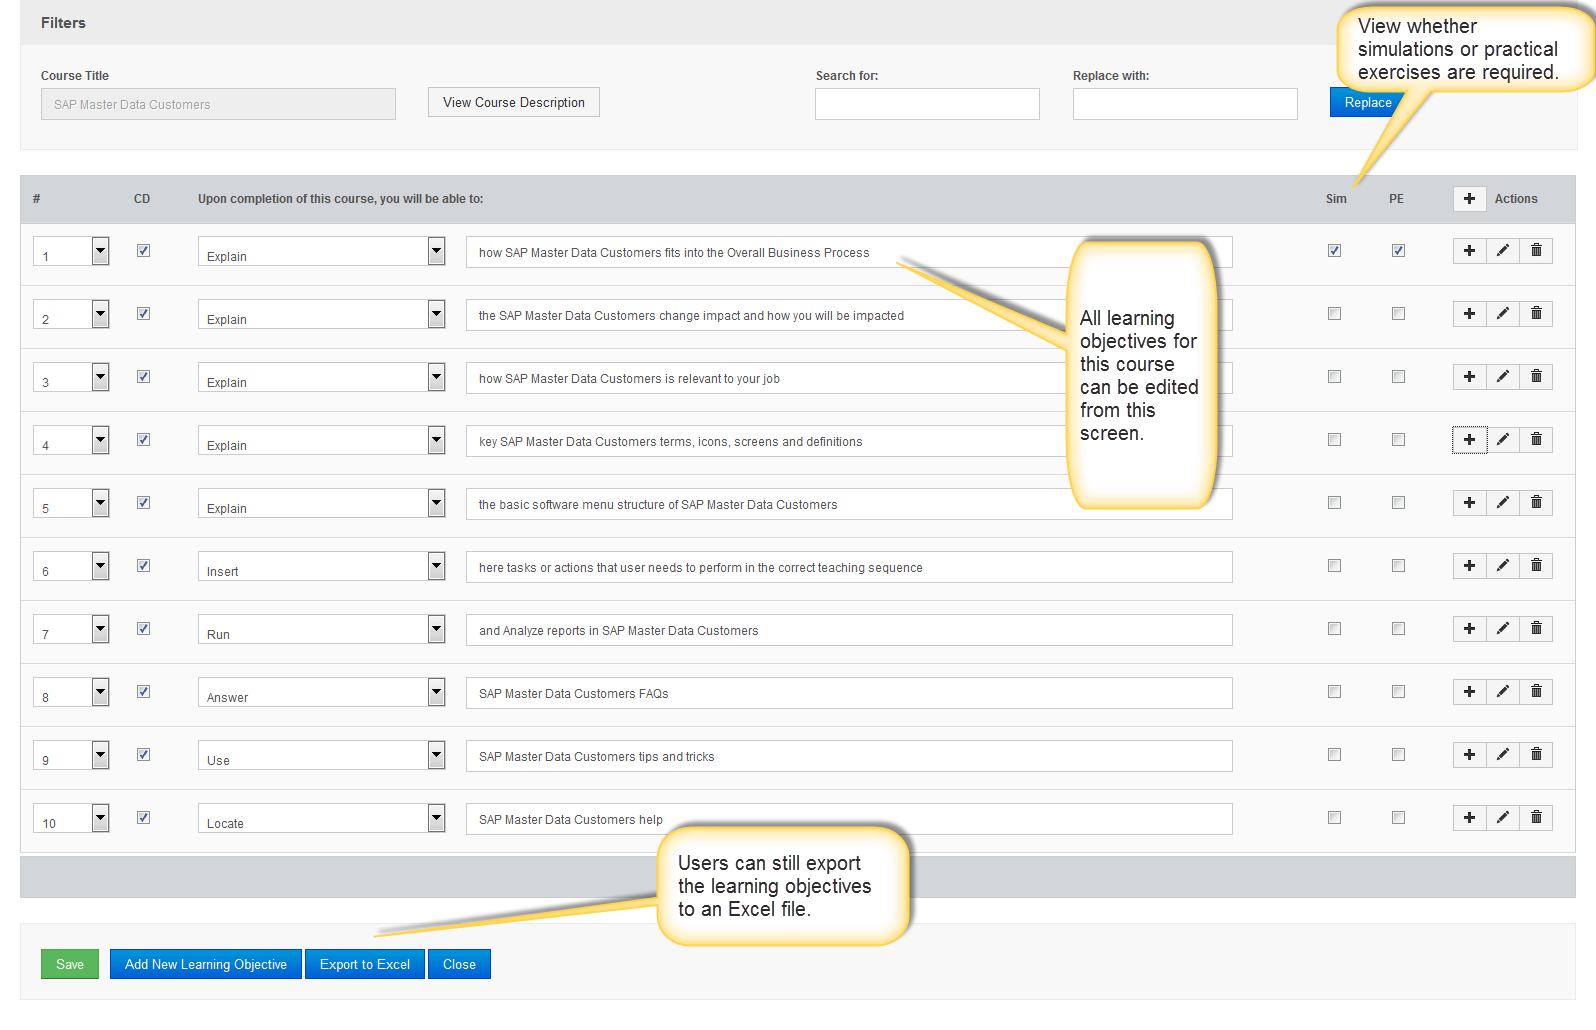
Task: Edit objective 4 with the pencil icon
Action: (x=1503, y=440)
